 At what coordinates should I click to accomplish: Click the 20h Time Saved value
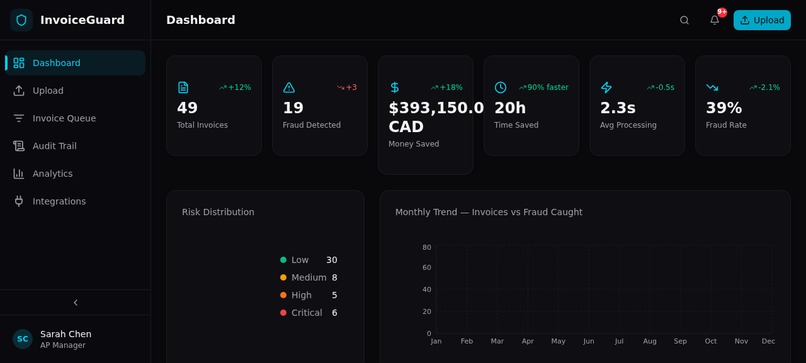[x=510, y=108]
